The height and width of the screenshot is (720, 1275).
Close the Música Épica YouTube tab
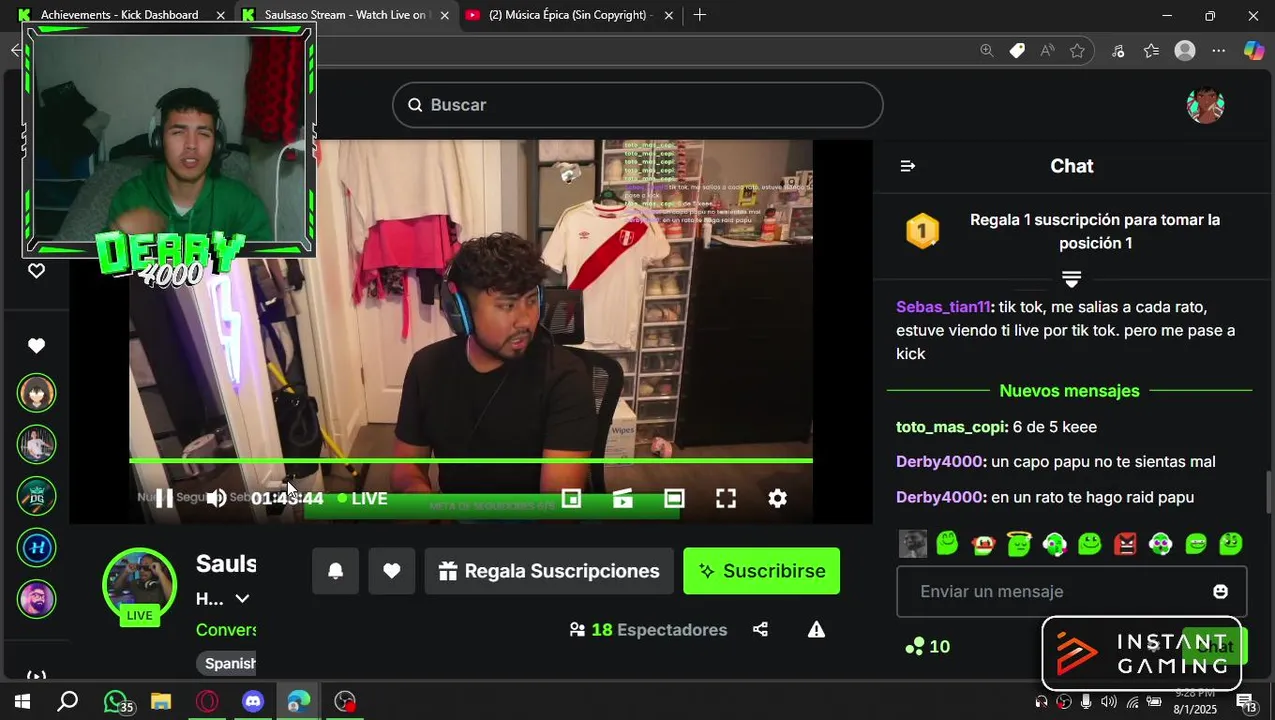point(668,15)
